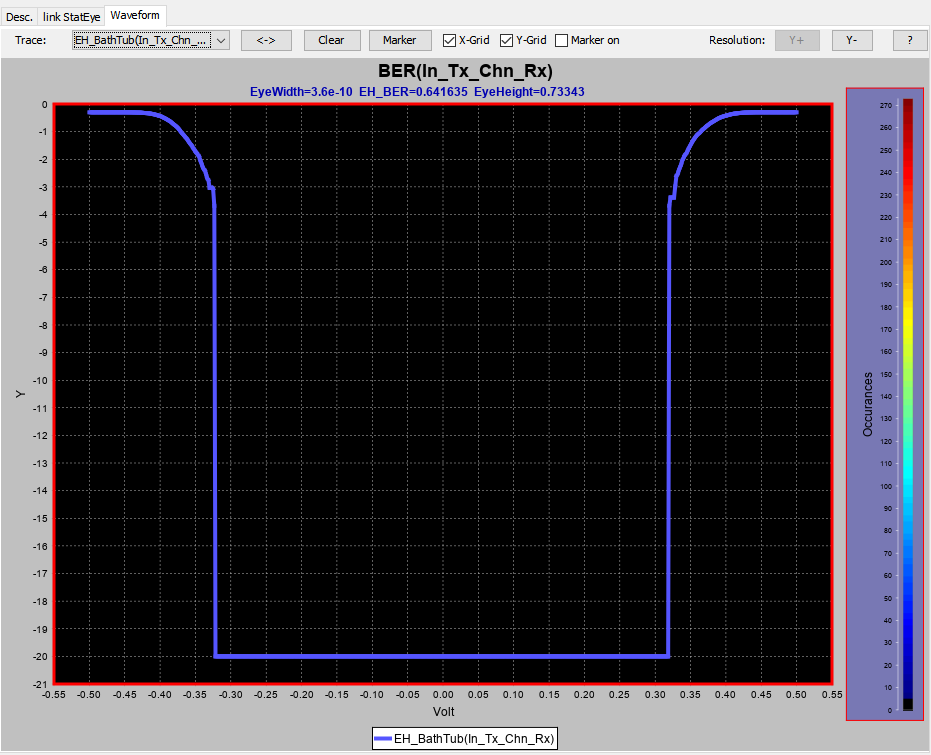Select the Waveform tab
The height and width of the screenshot is (755, 931).
click(135, 15)
